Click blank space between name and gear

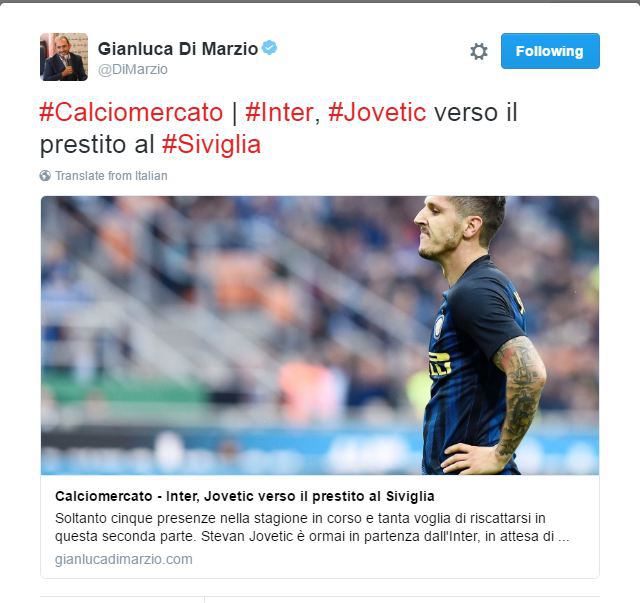click(371, 53)
